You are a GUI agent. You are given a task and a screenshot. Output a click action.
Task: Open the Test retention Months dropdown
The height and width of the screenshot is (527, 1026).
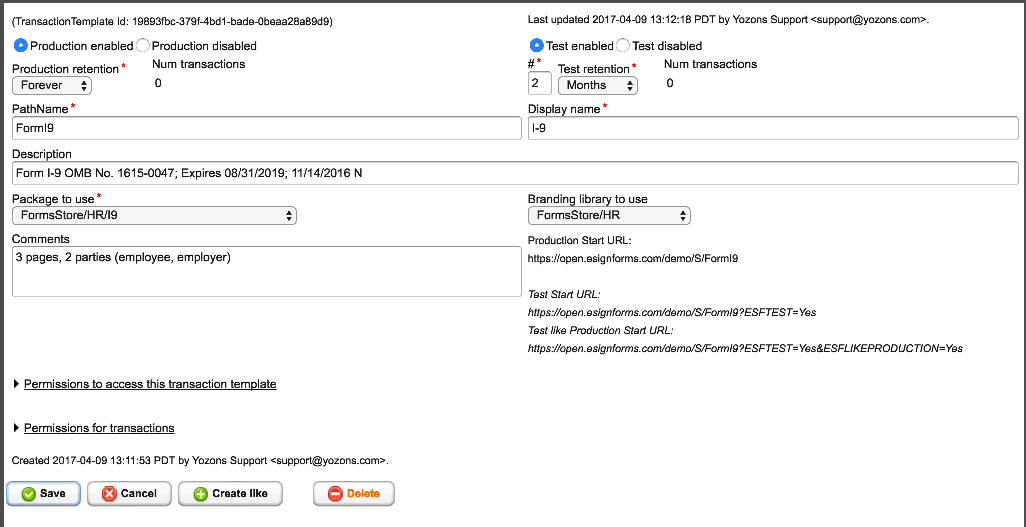598,86
